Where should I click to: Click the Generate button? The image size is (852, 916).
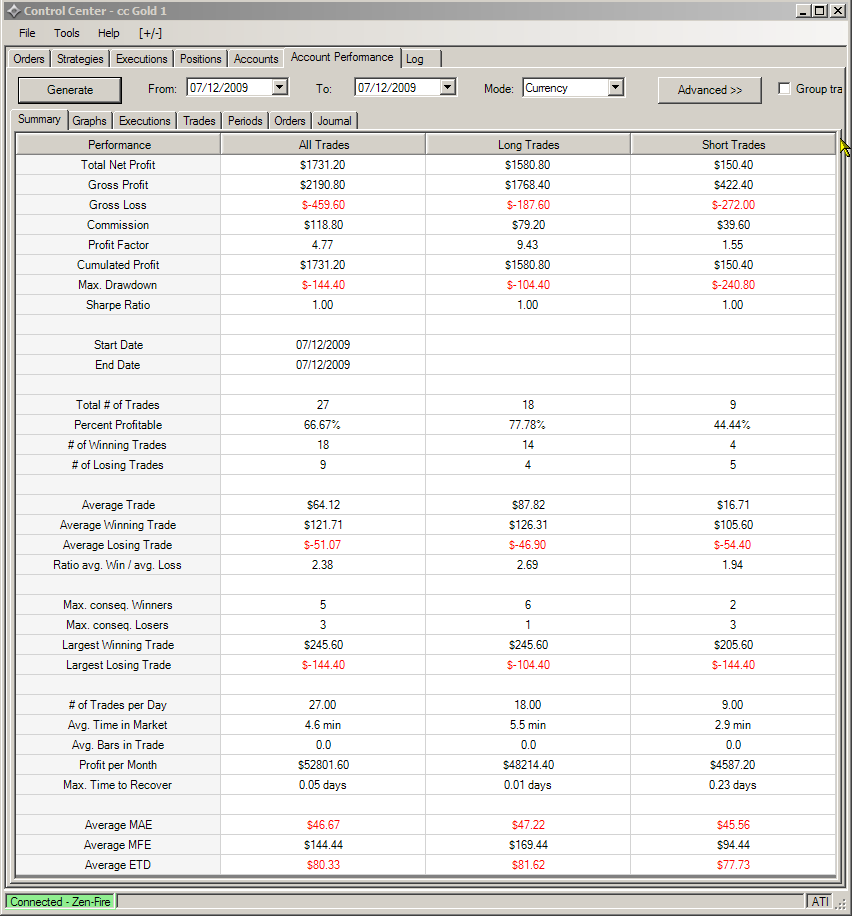point(70,90)
